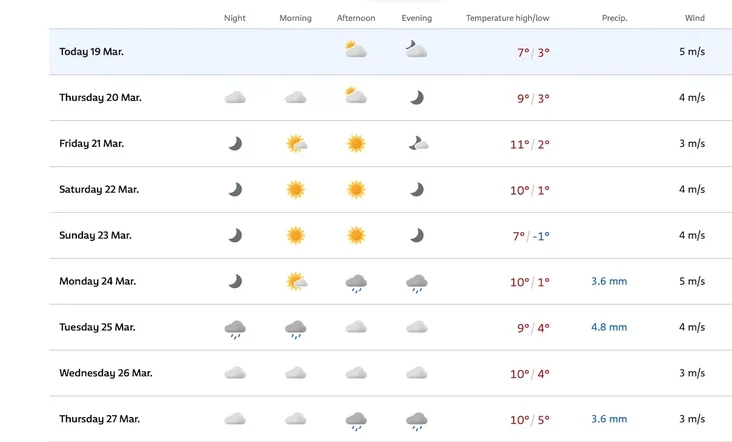Click the Temperature high/low column header
Viewport: 732px width, 442px height.
[507, 18]
